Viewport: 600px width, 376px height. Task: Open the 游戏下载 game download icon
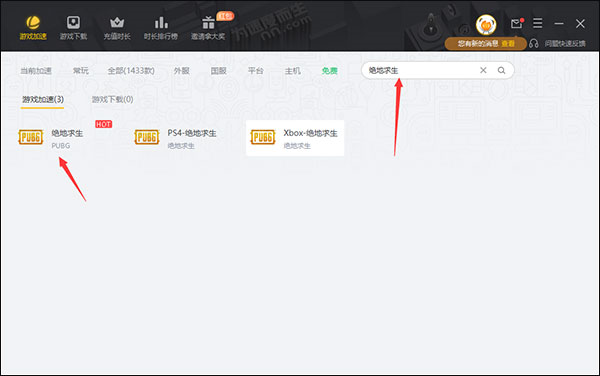(x=73, y=23)
